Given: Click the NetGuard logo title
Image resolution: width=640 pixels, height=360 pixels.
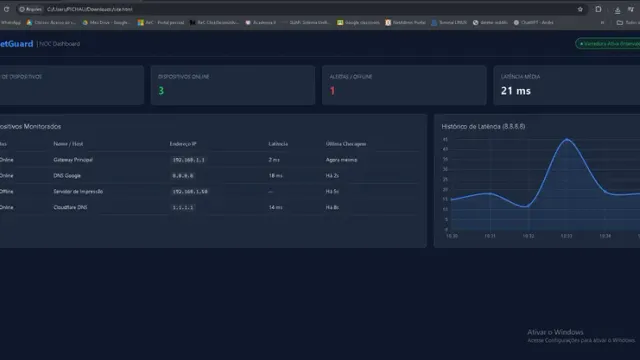Looking at the screenshot, I should click(16, 44).
